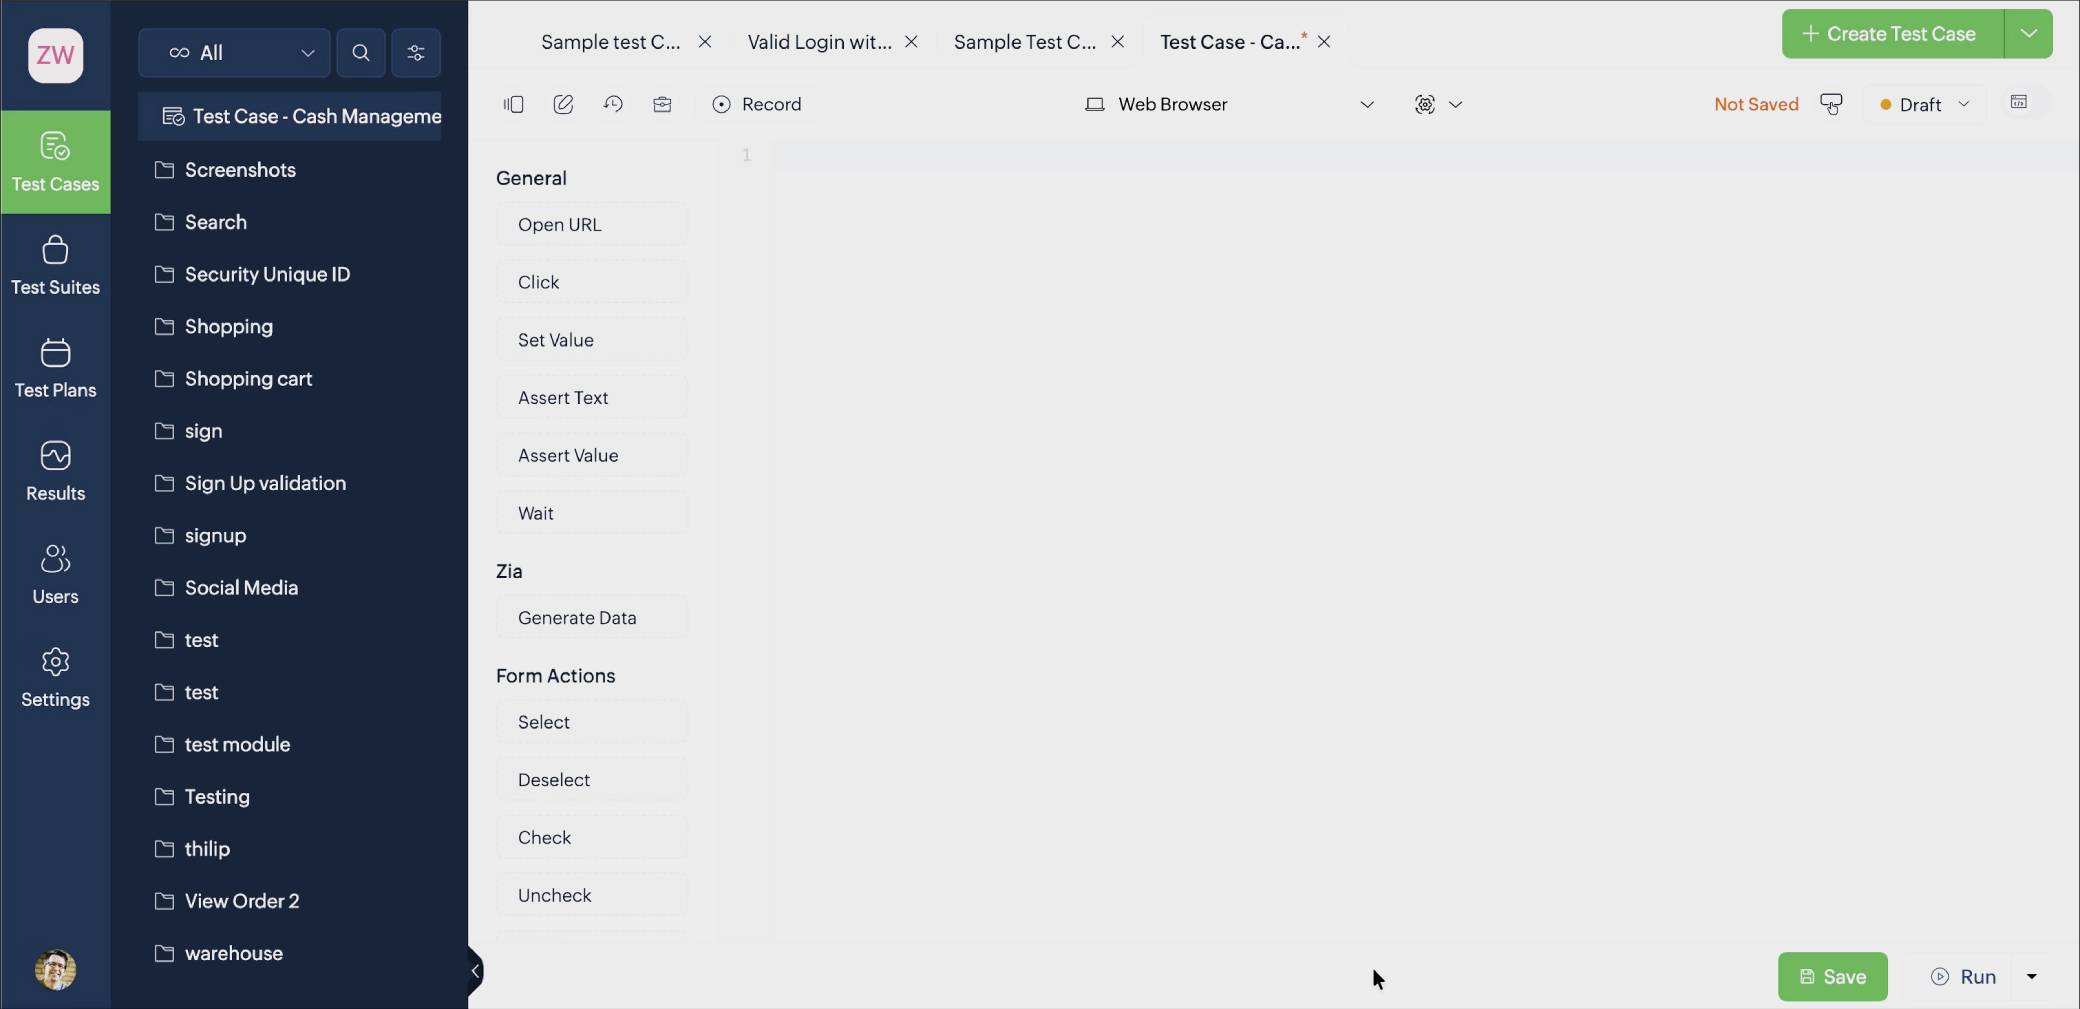Start recording with the Record button
This screenshot has height=1009, width=2080.
click(x=757, y=104)
